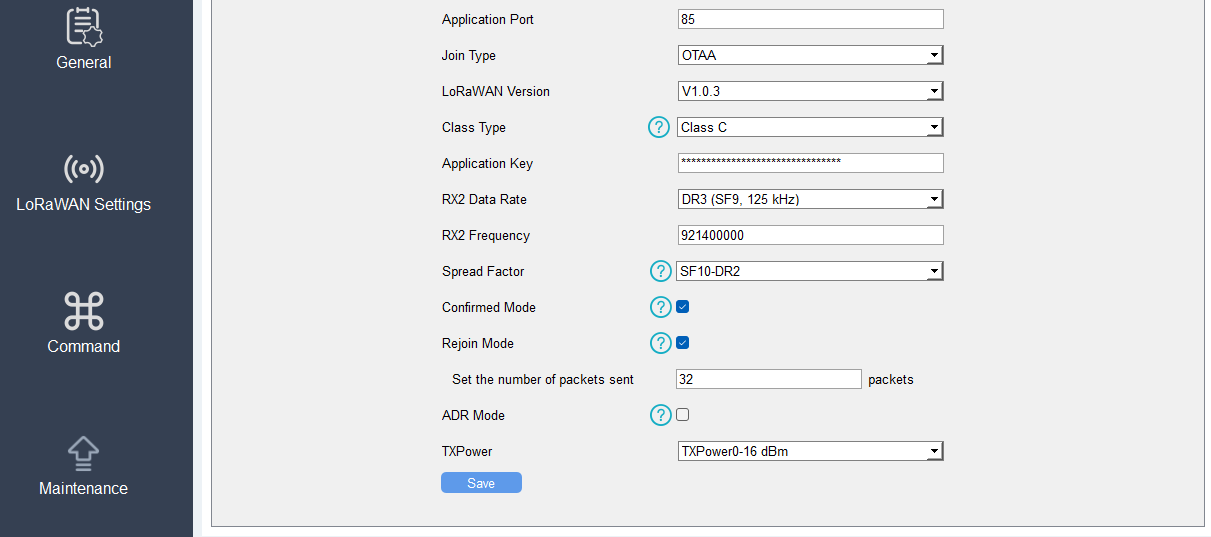This screenshot has width=1211, height=537.
Task: Open the Join Type dropdown
Action: pyautogui.click(x=810, y=56)
